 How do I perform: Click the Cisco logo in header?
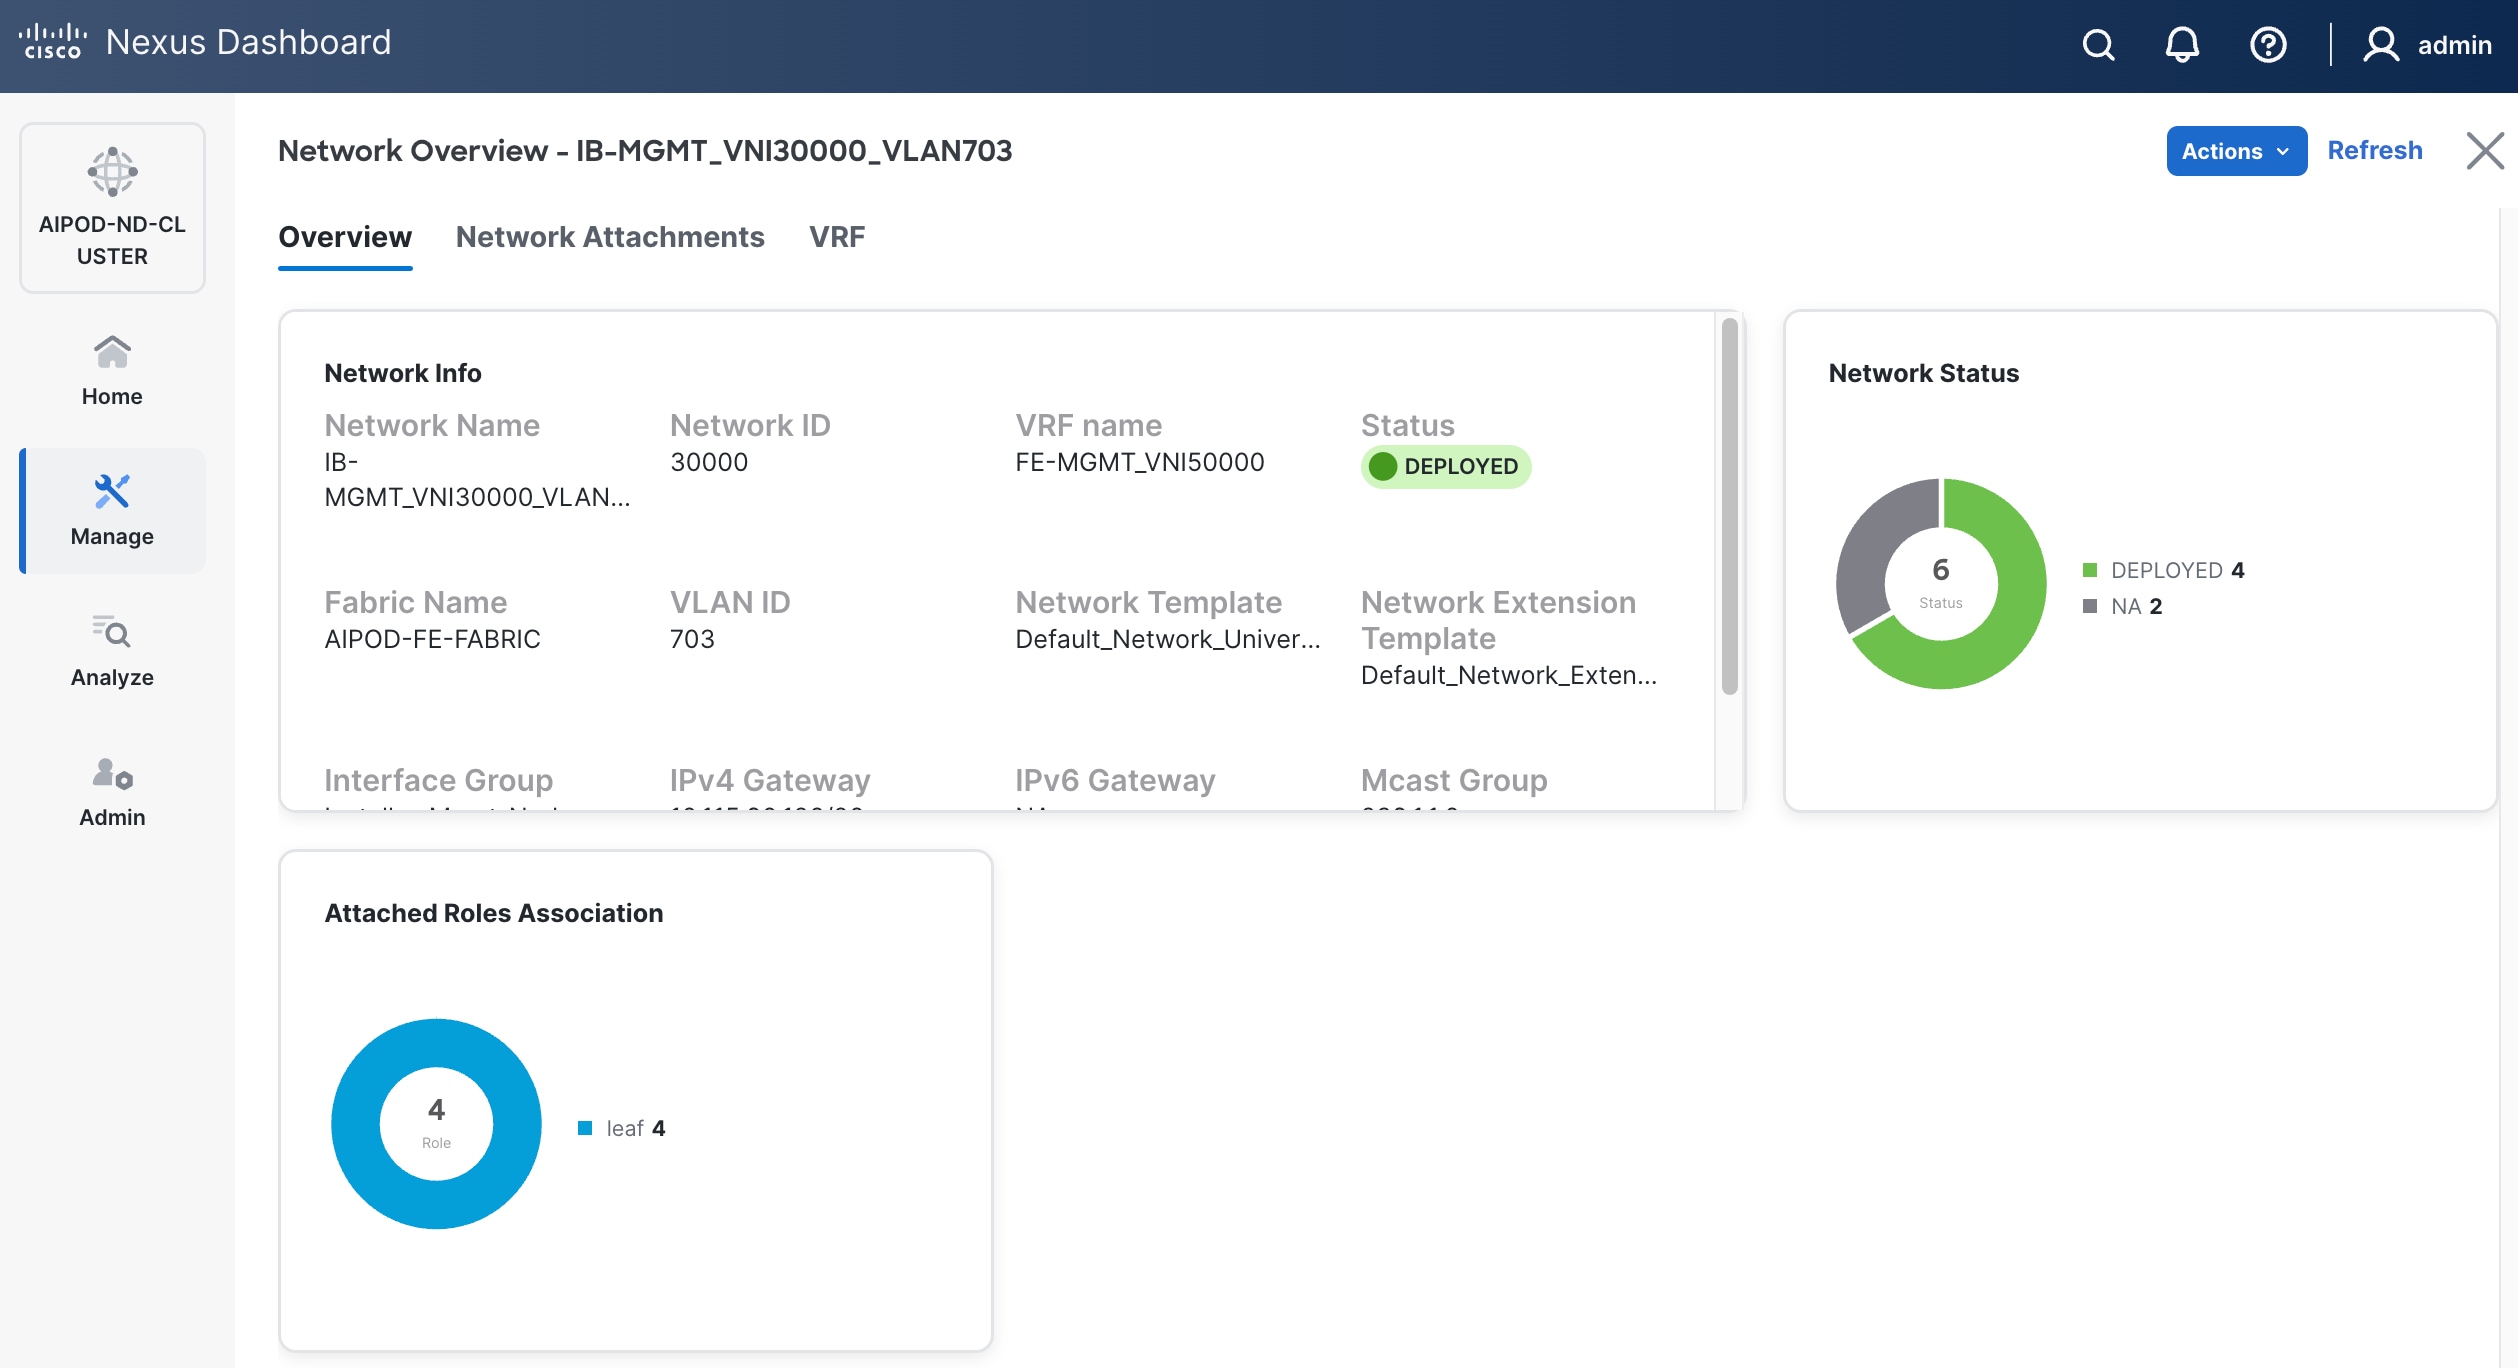point(53,42)
